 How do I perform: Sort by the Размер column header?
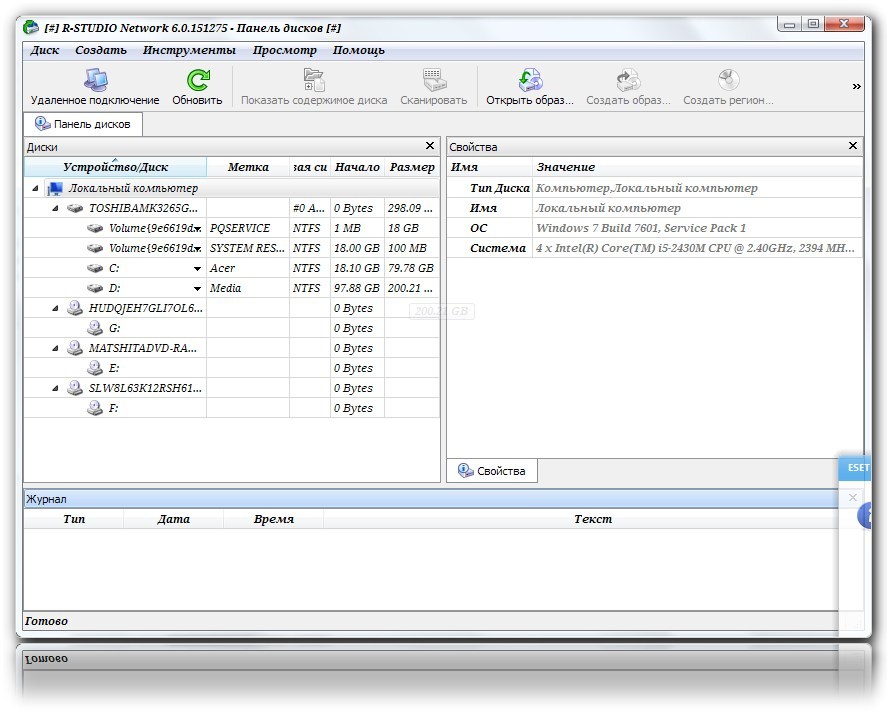pyautogui.click(x=412, y=167)
